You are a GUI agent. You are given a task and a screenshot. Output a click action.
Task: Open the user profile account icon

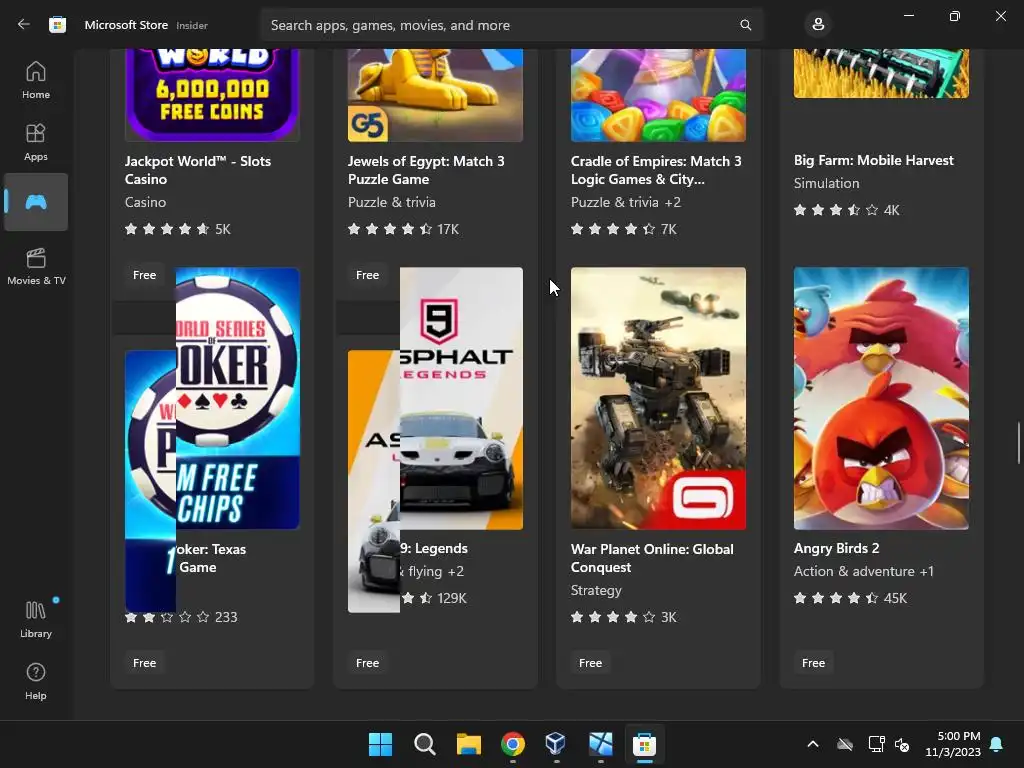[818, 25]
